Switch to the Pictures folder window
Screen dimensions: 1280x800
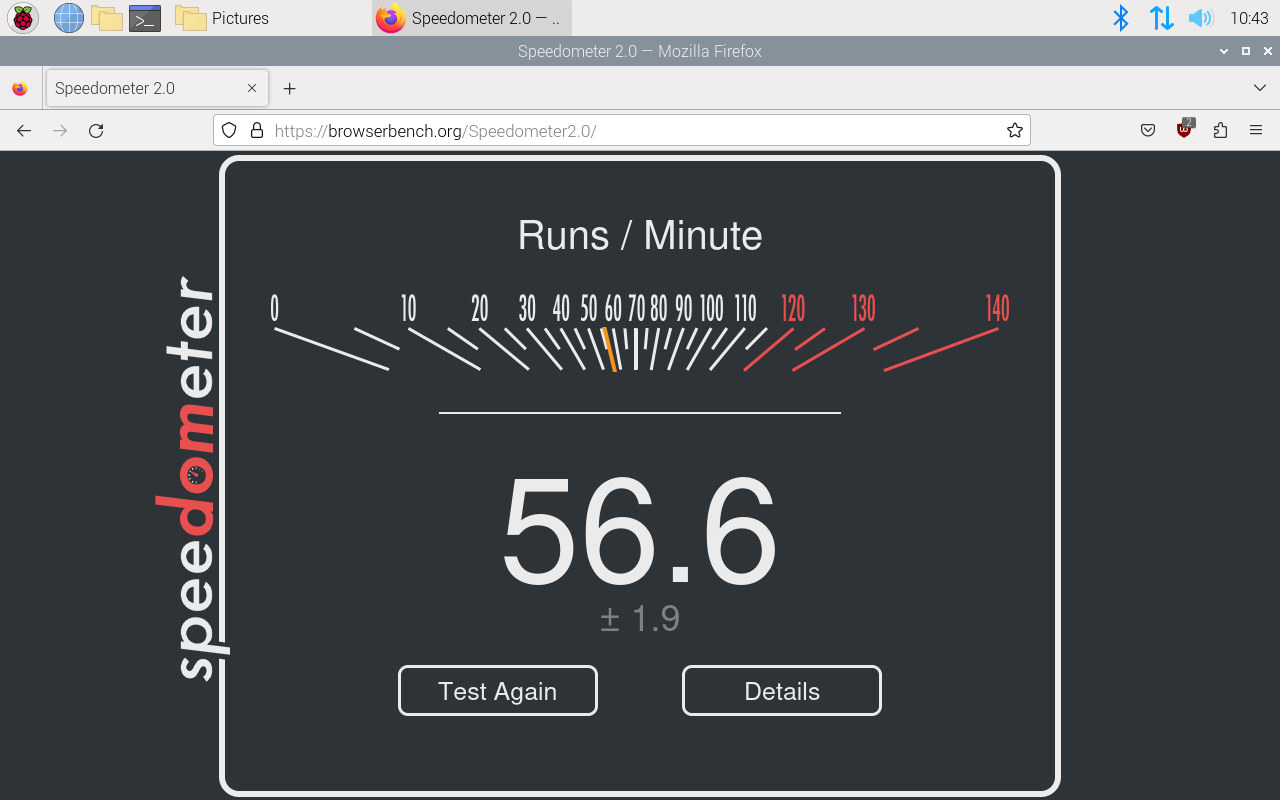pyautogui.click(x=222, y=18)
